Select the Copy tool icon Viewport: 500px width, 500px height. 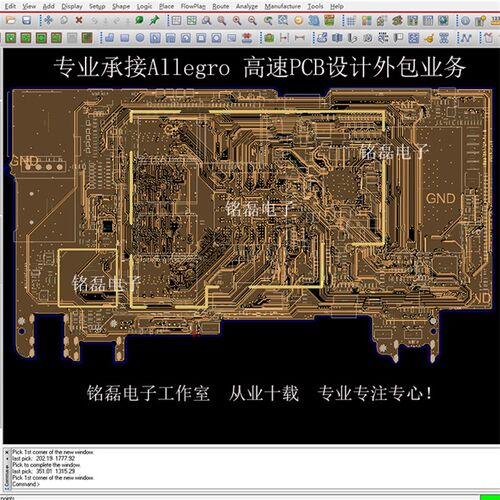tap(64, 21)
